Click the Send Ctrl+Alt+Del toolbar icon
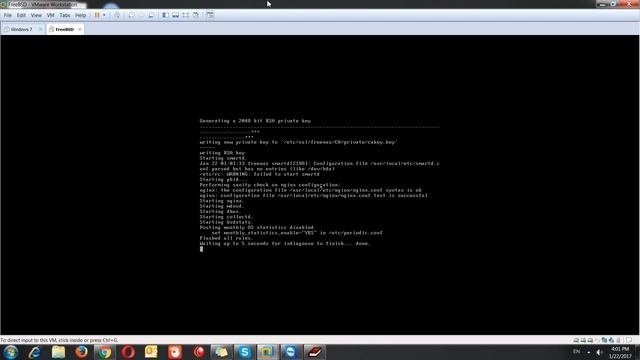 [x=117, y=15]
